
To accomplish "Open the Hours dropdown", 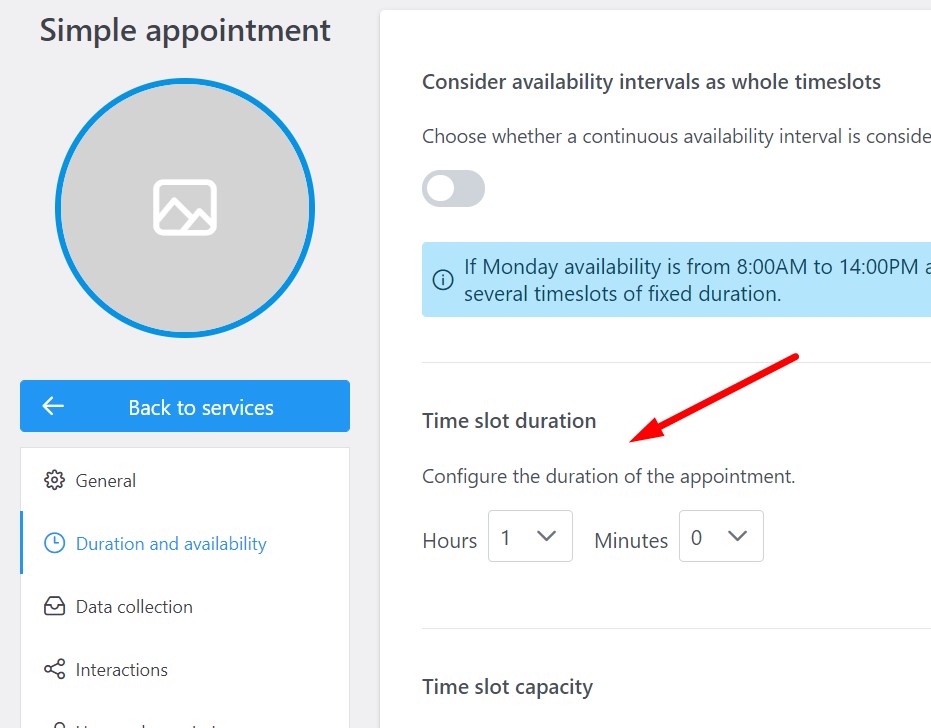I will (530, 536).
